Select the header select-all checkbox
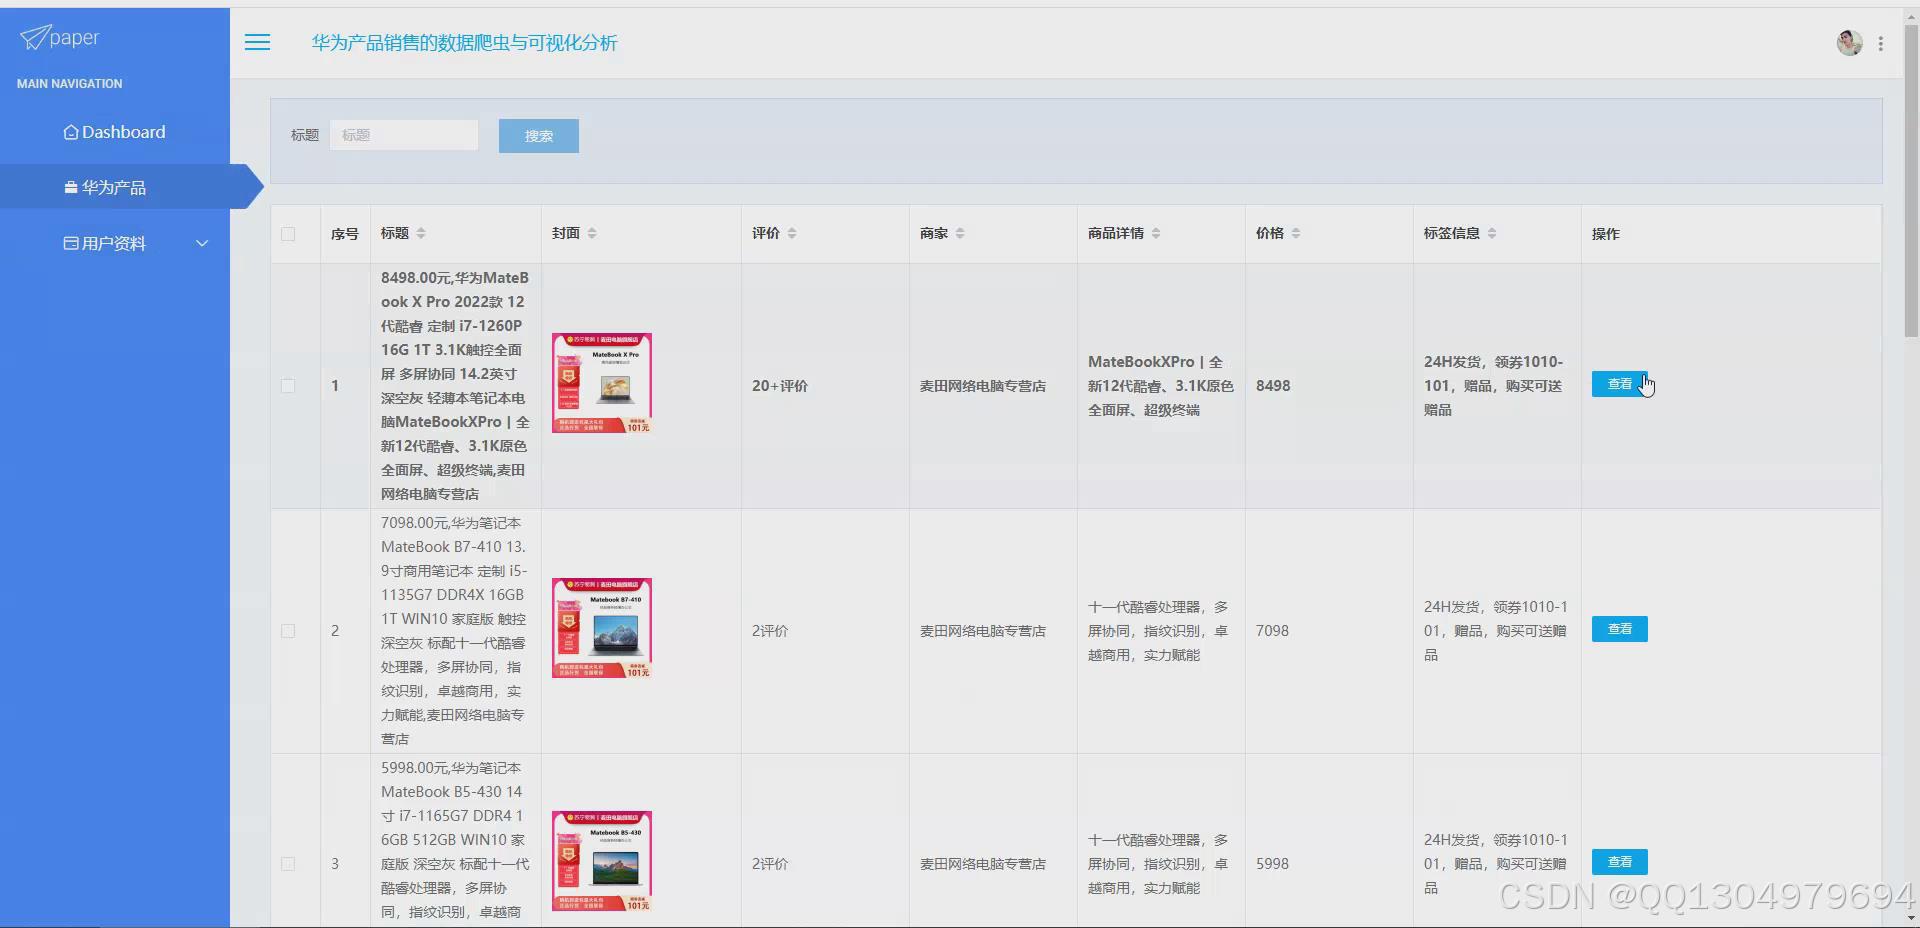Image resolution: width=1920 pixels, height=928 pixels. (288, 234)
